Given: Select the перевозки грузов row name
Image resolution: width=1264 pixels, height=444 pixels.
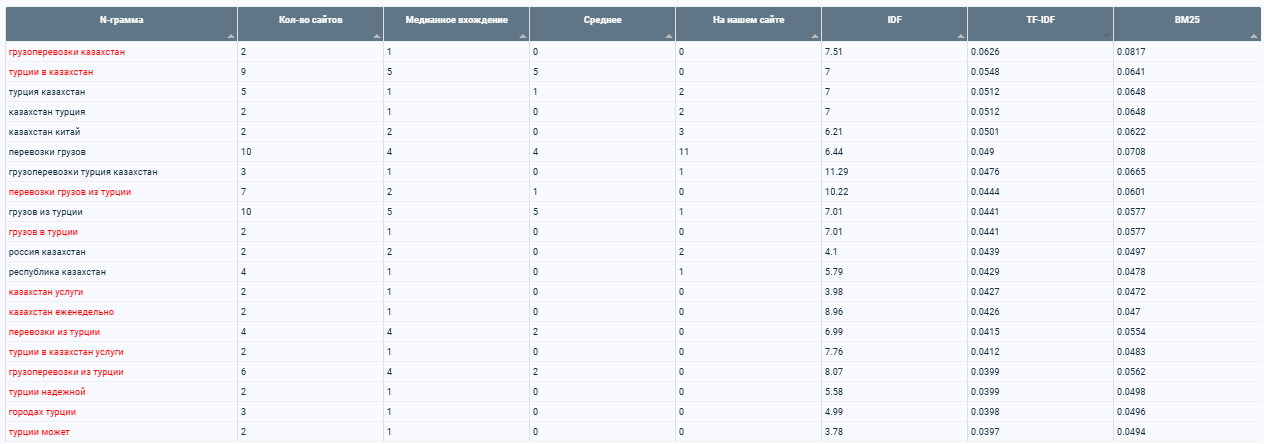Looking at the screenshot, I should [x=47, y=151].
